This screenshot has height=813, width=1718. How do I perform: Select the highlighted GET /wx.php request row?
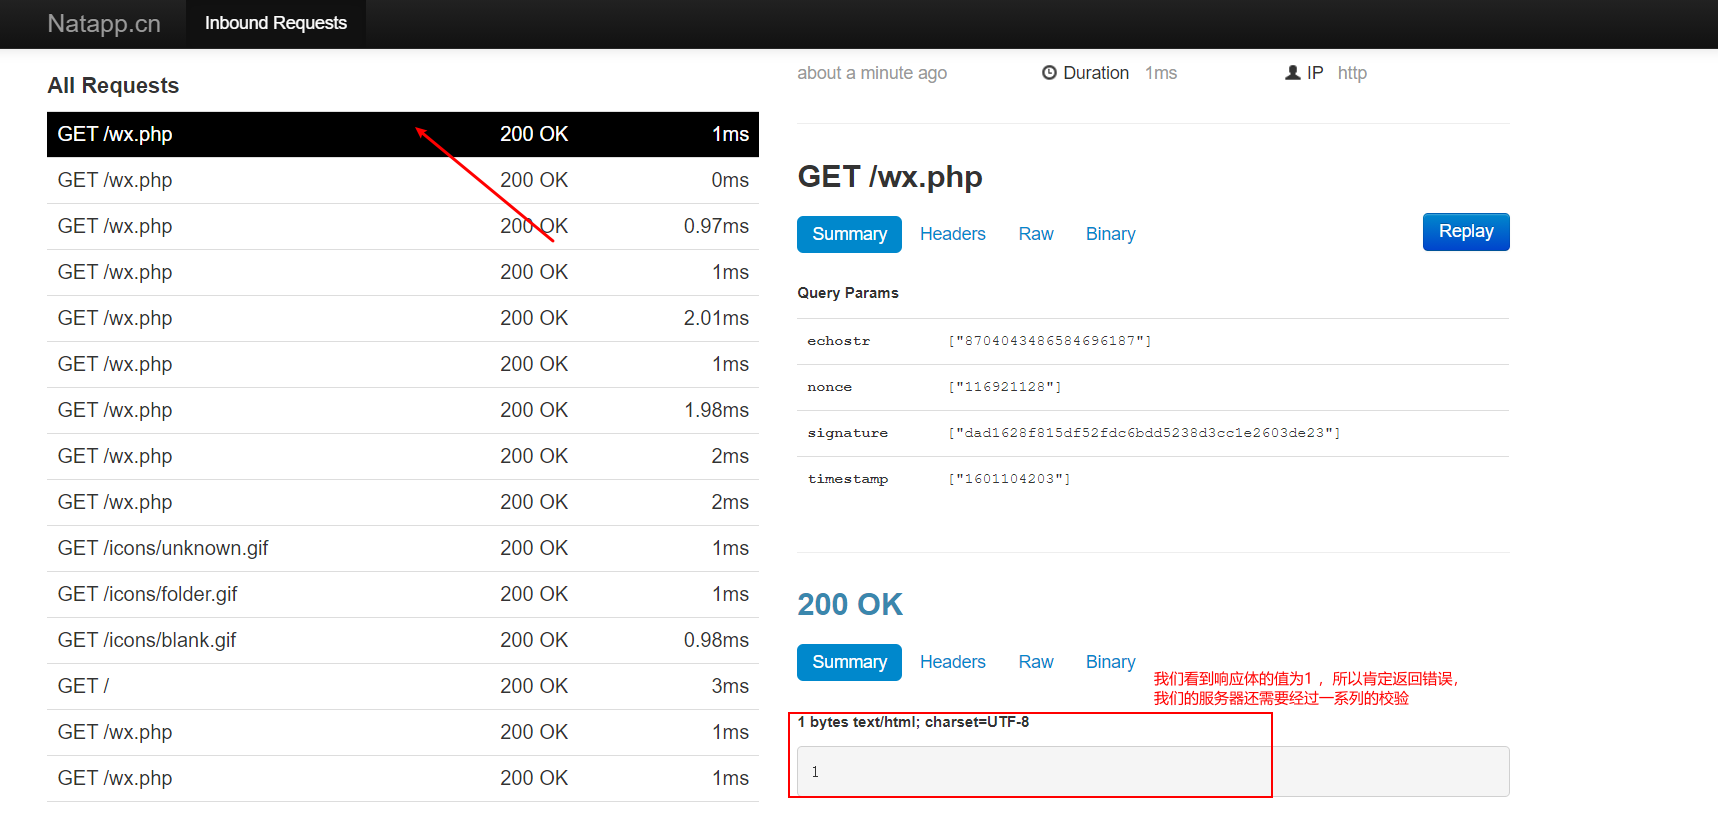(403, 134)
